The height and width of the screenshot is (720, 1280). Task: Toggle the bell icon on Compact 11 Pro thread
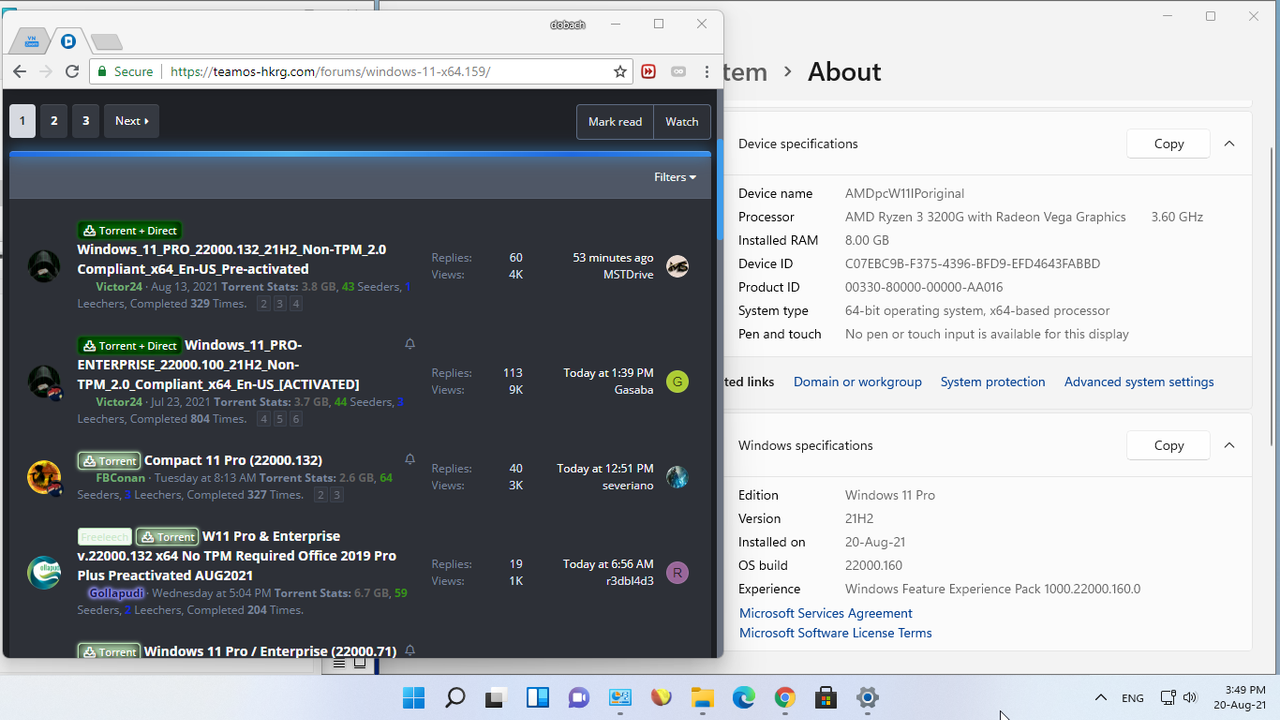410,459
